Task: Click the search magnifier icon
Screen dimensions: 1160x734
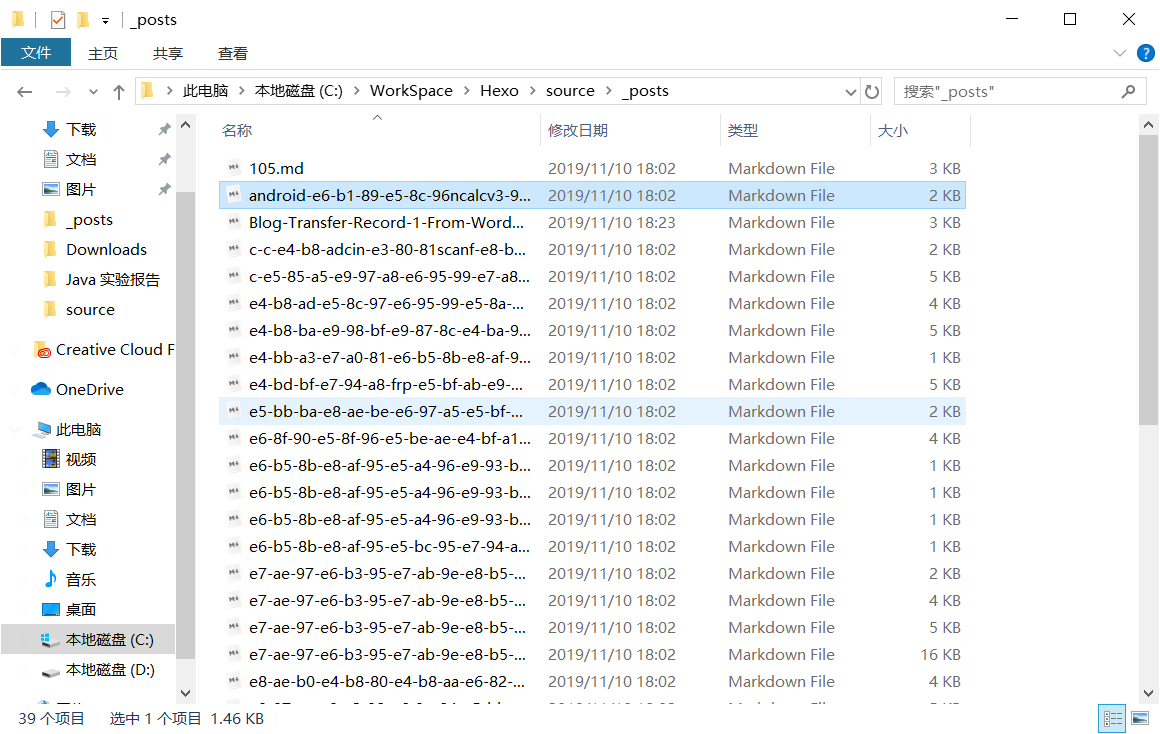Action: [1128, 91]
